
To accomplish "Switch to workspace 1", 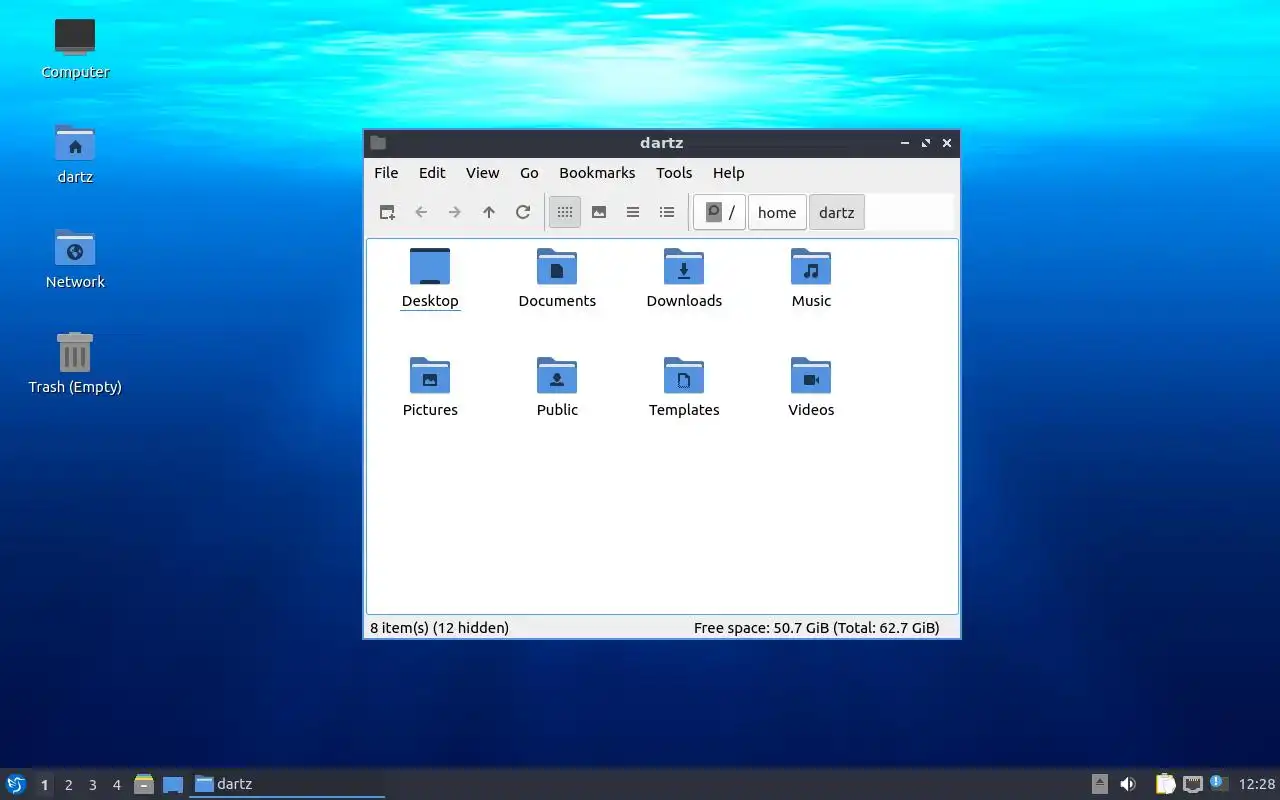I will (44, 785).
